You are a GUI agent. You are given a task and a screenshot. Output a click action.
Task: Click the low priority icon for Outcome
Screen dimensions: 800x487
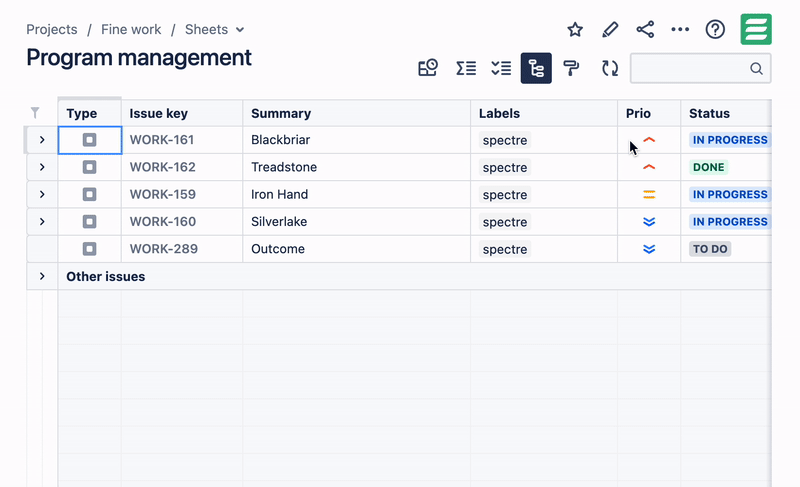click(x=649, y=249)
